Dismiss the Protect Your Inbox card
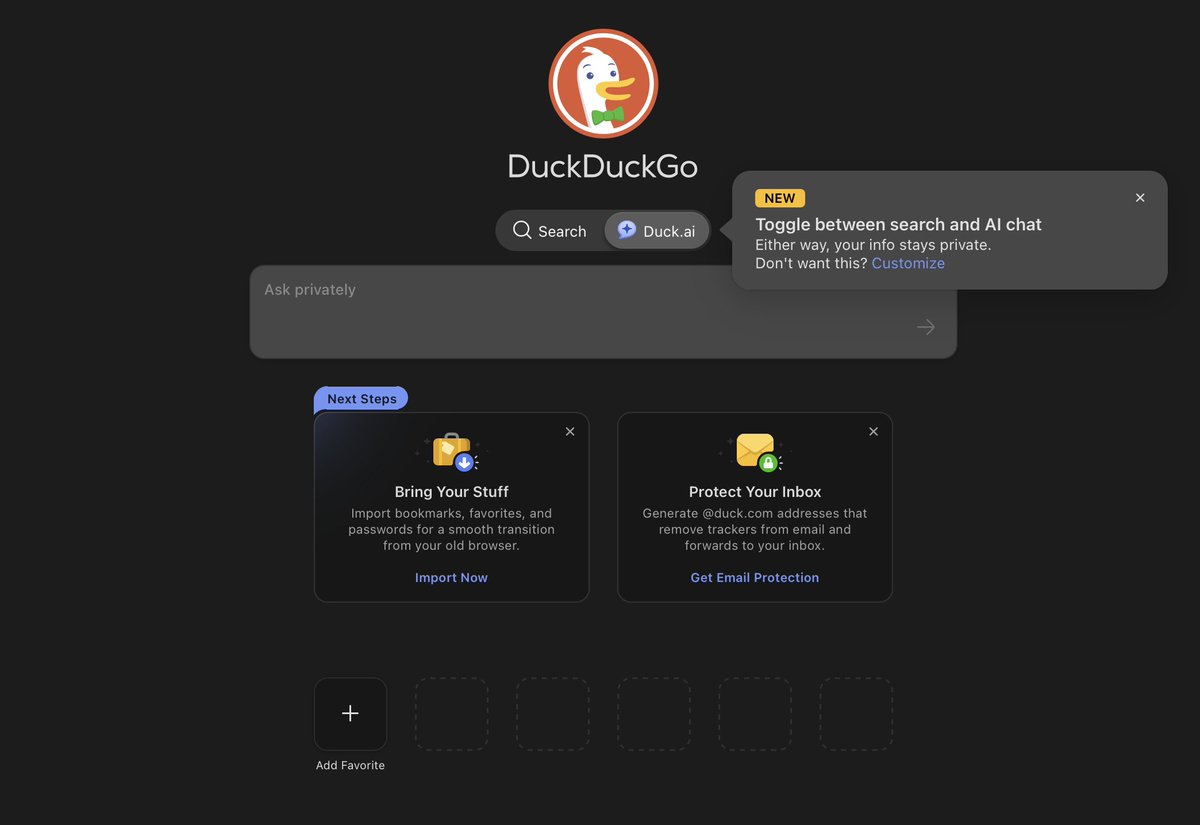This screenshot has width=1200, height=825. (x=873, y=431)
